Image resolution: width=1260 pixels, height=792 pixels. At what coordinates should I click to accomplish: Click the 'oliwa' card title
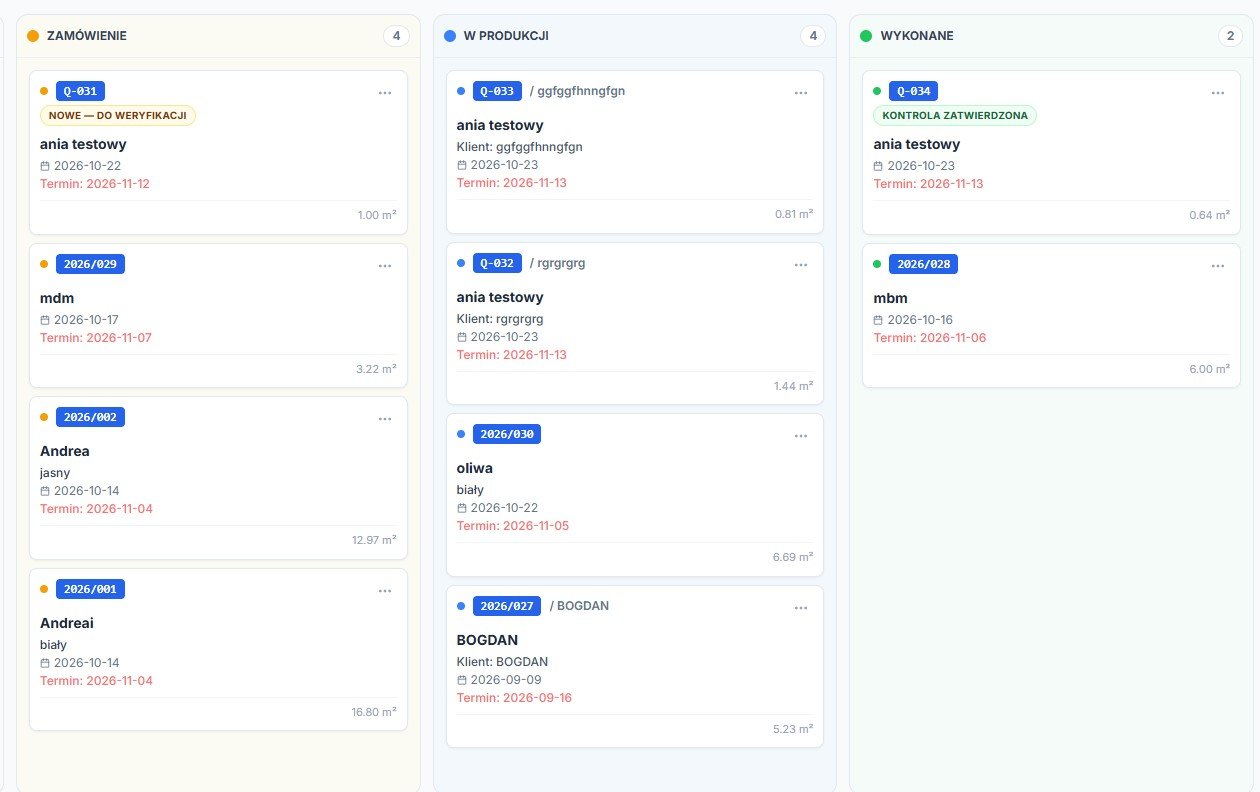pyautogui.click(x=475, y=468)
